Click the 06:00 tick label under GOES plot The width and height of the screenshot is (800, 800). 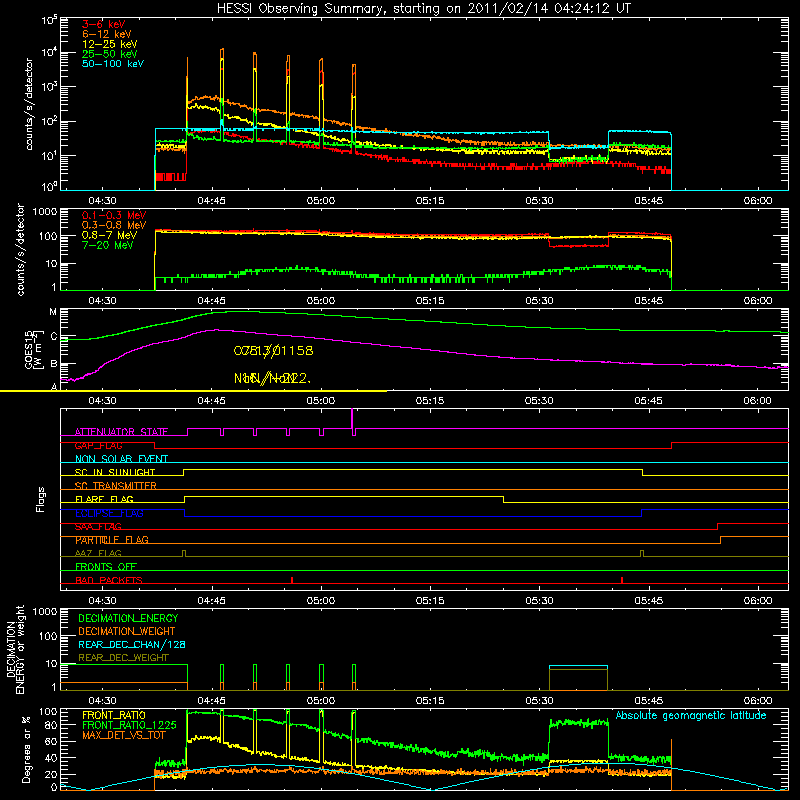[x=758, y=401]
